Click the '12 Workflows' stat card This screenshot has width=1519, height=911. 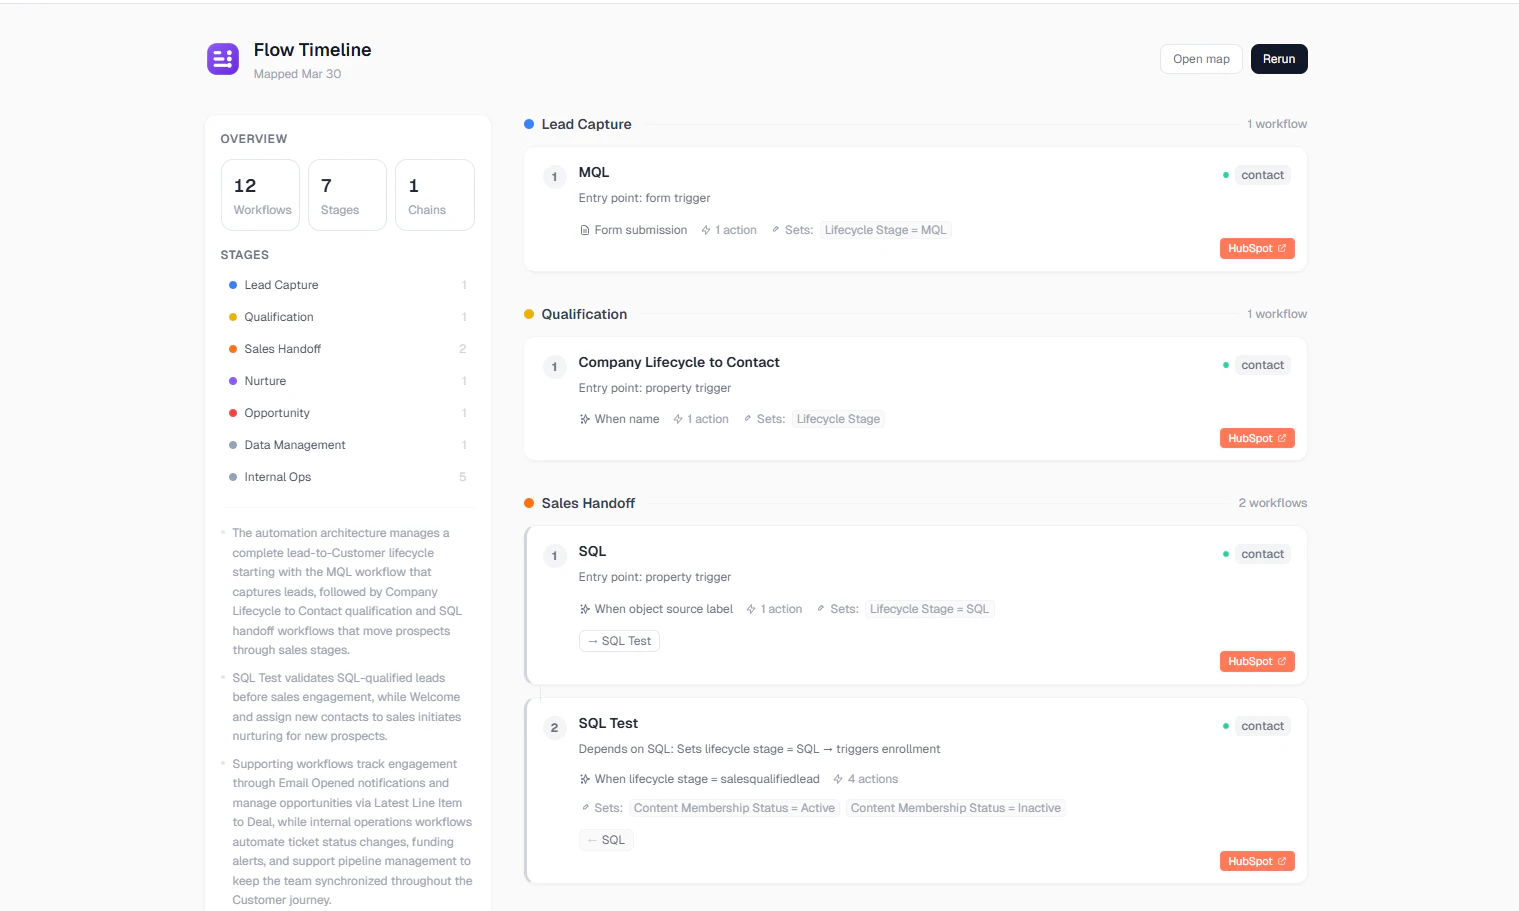pos(260,194)
